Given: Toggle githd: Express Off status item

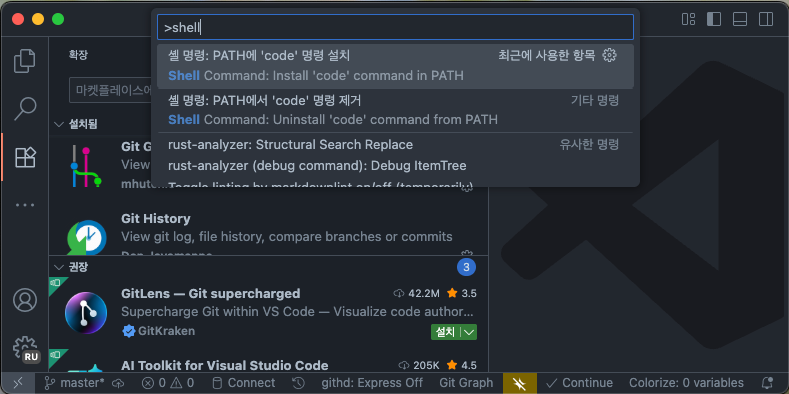Looking at the screenshot, I should pyautogui.click(x=372, y=383).
